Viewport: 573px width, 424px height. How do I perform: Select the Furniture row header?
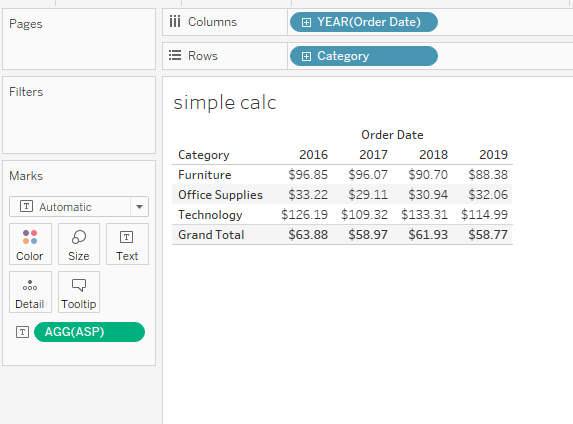[x=205, y=175]
